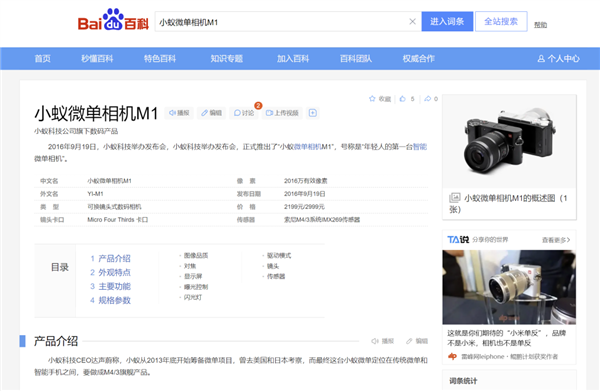Select the value YI-M1 in 外文名 row
Image resolution: width=600 pixels, height=391 pixels.
(x=95, y=194)
